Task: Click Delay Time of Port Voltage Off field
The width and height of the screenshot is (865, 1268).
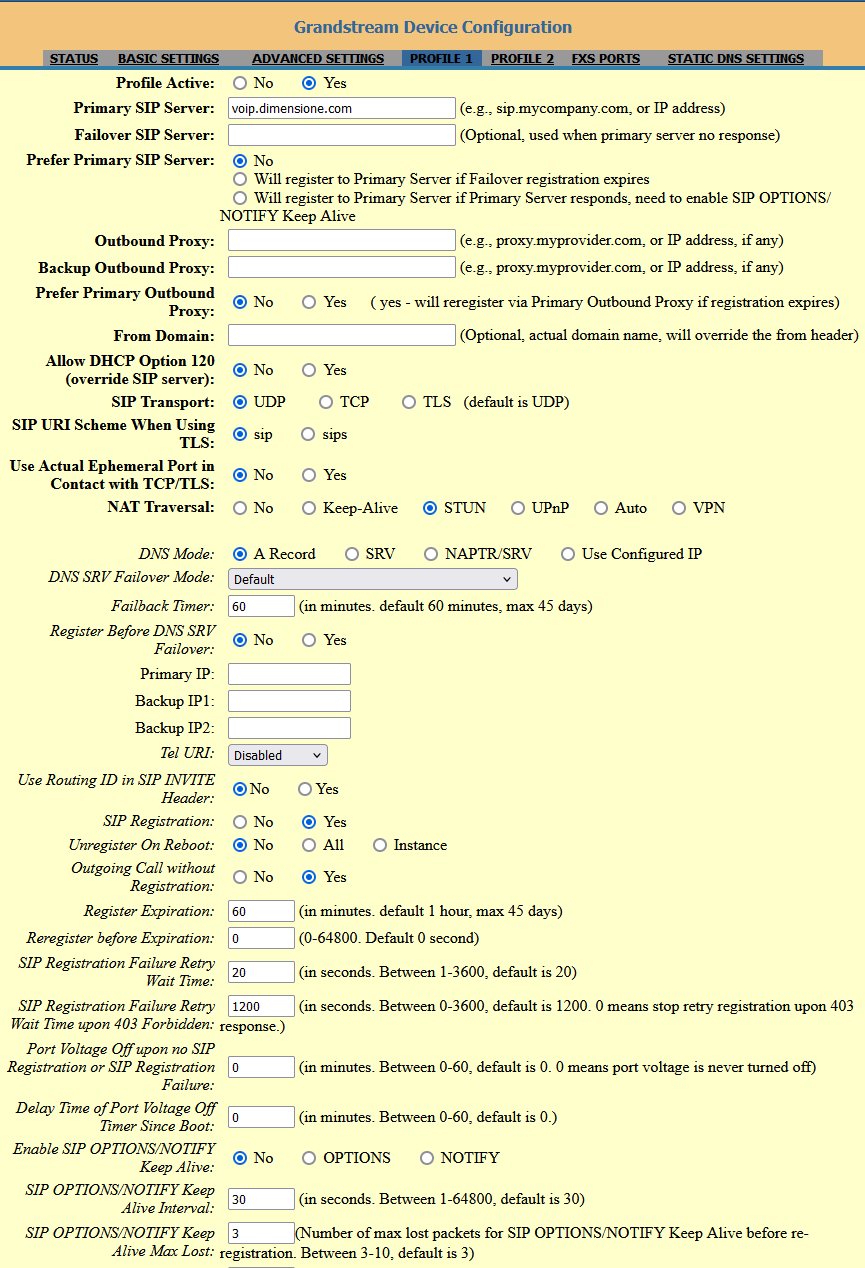Action: click(262, 1116)
